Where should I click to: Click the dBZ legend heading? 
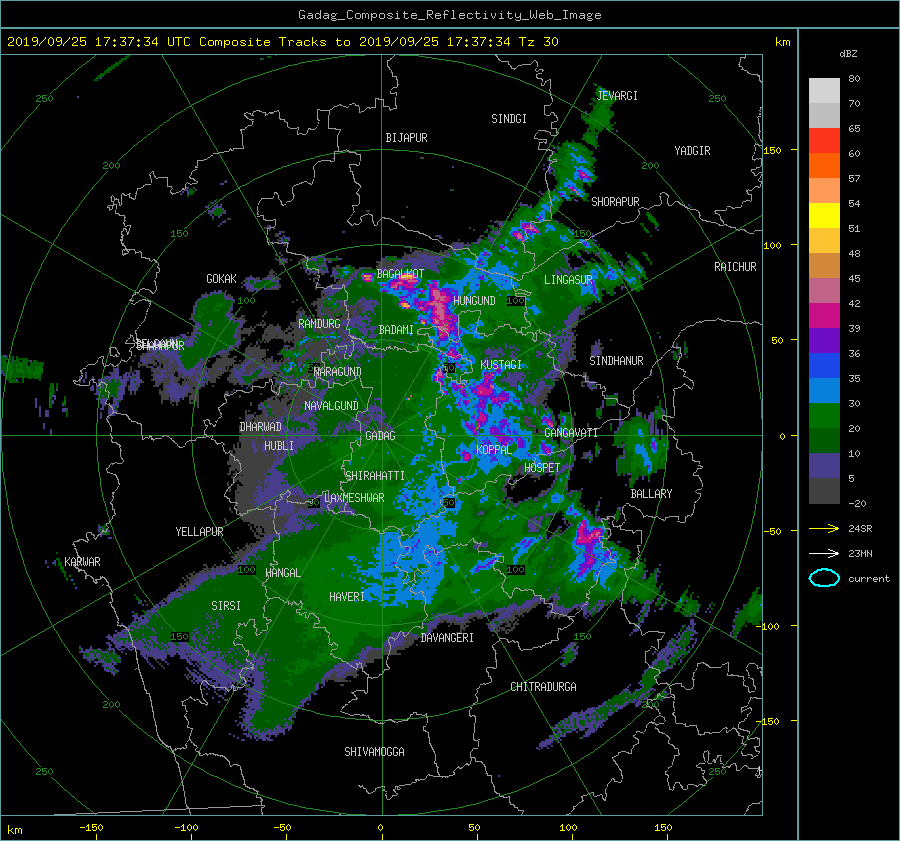(x=848, y=54)
